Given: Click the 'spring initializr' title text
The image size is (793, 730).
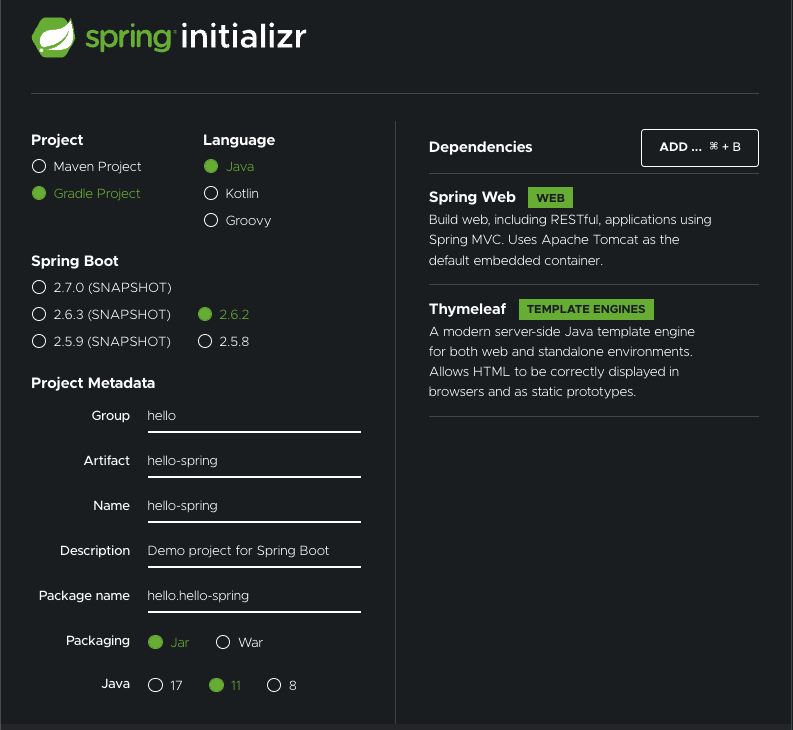Looking at the screenshot, I should (196, 37).
